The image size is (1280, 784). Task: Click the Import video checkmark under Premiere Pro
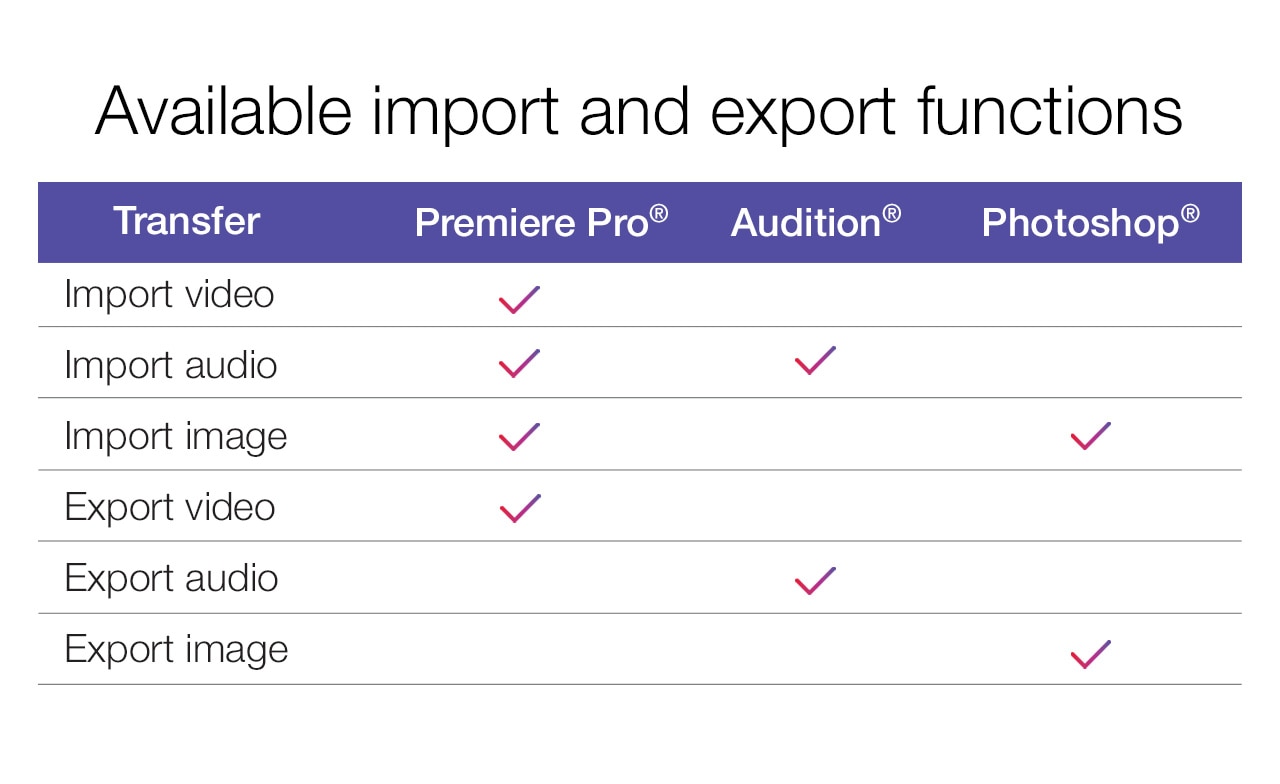[519, 299]
